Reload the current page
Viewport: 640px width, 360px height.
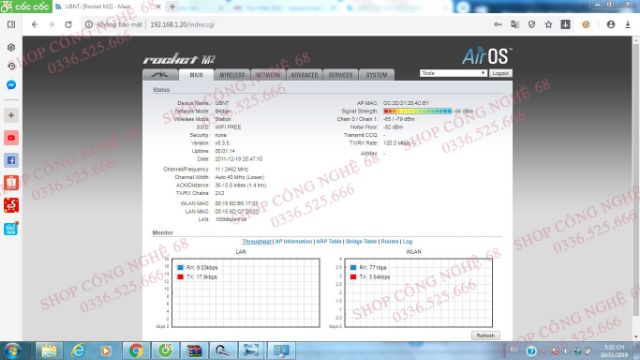(x=68, y=24)
